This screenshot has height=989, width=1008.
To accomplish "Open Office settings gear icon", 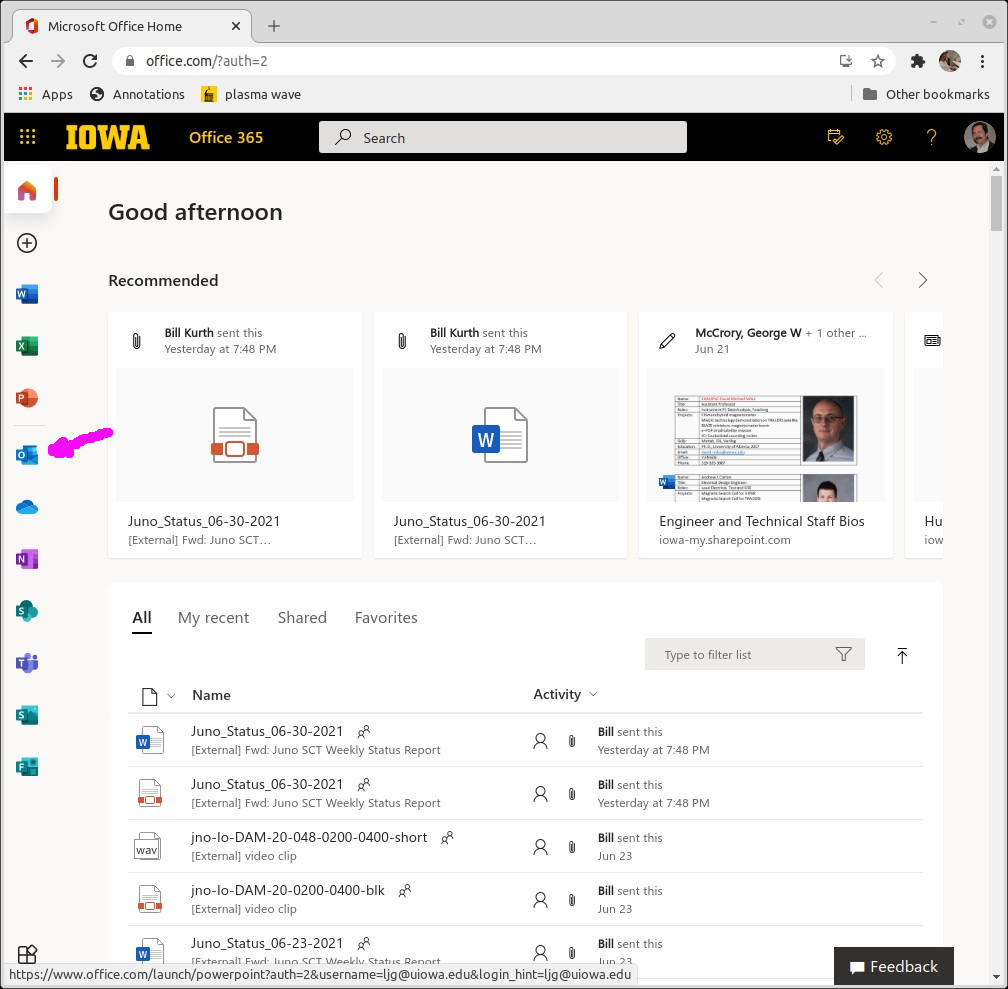I will [884, 137].
